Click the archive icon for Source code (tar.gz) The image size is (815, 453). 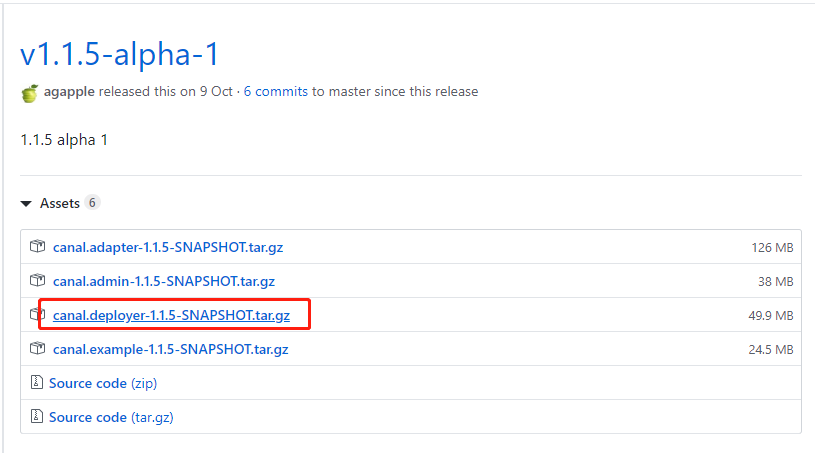pyautogui.click(x=36, y=416)
